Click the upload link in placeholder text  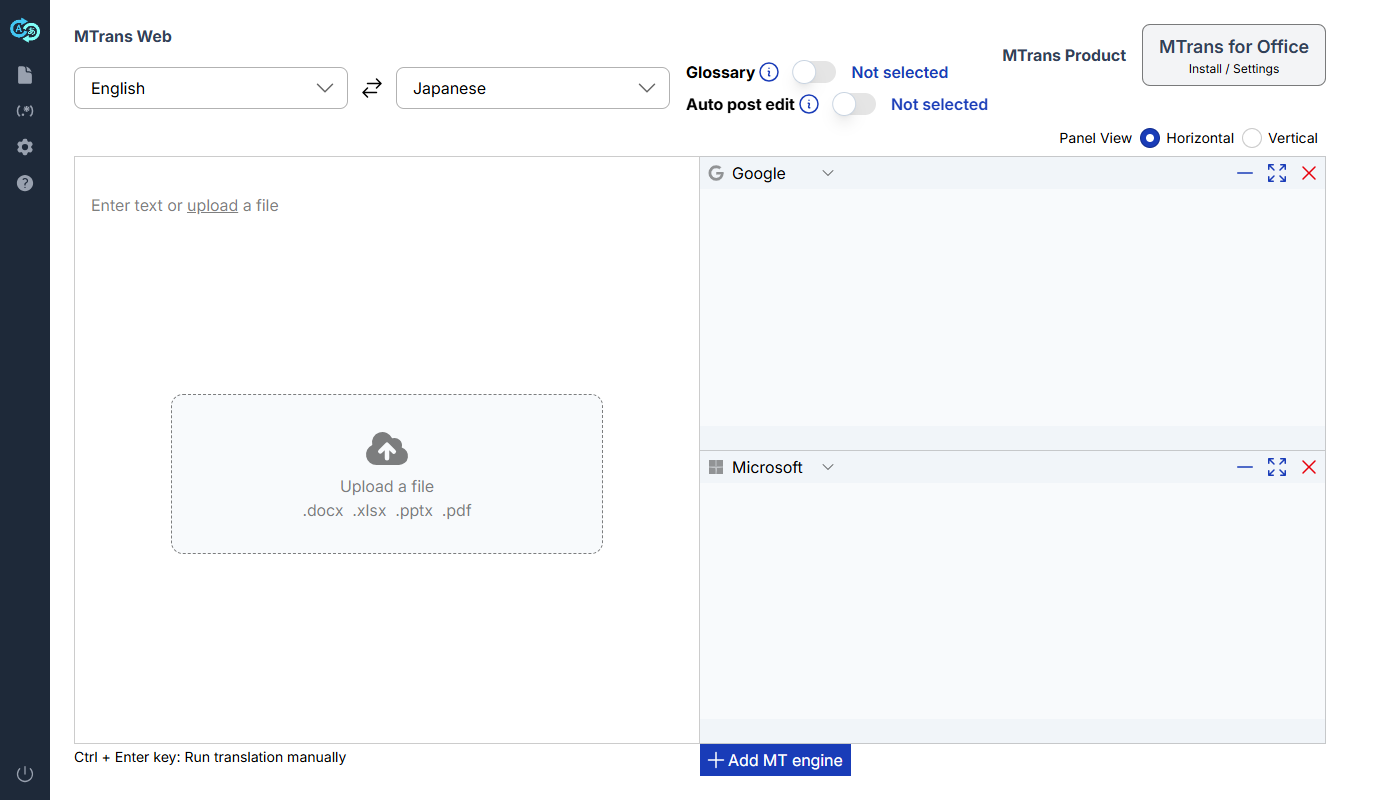[212, 205]
